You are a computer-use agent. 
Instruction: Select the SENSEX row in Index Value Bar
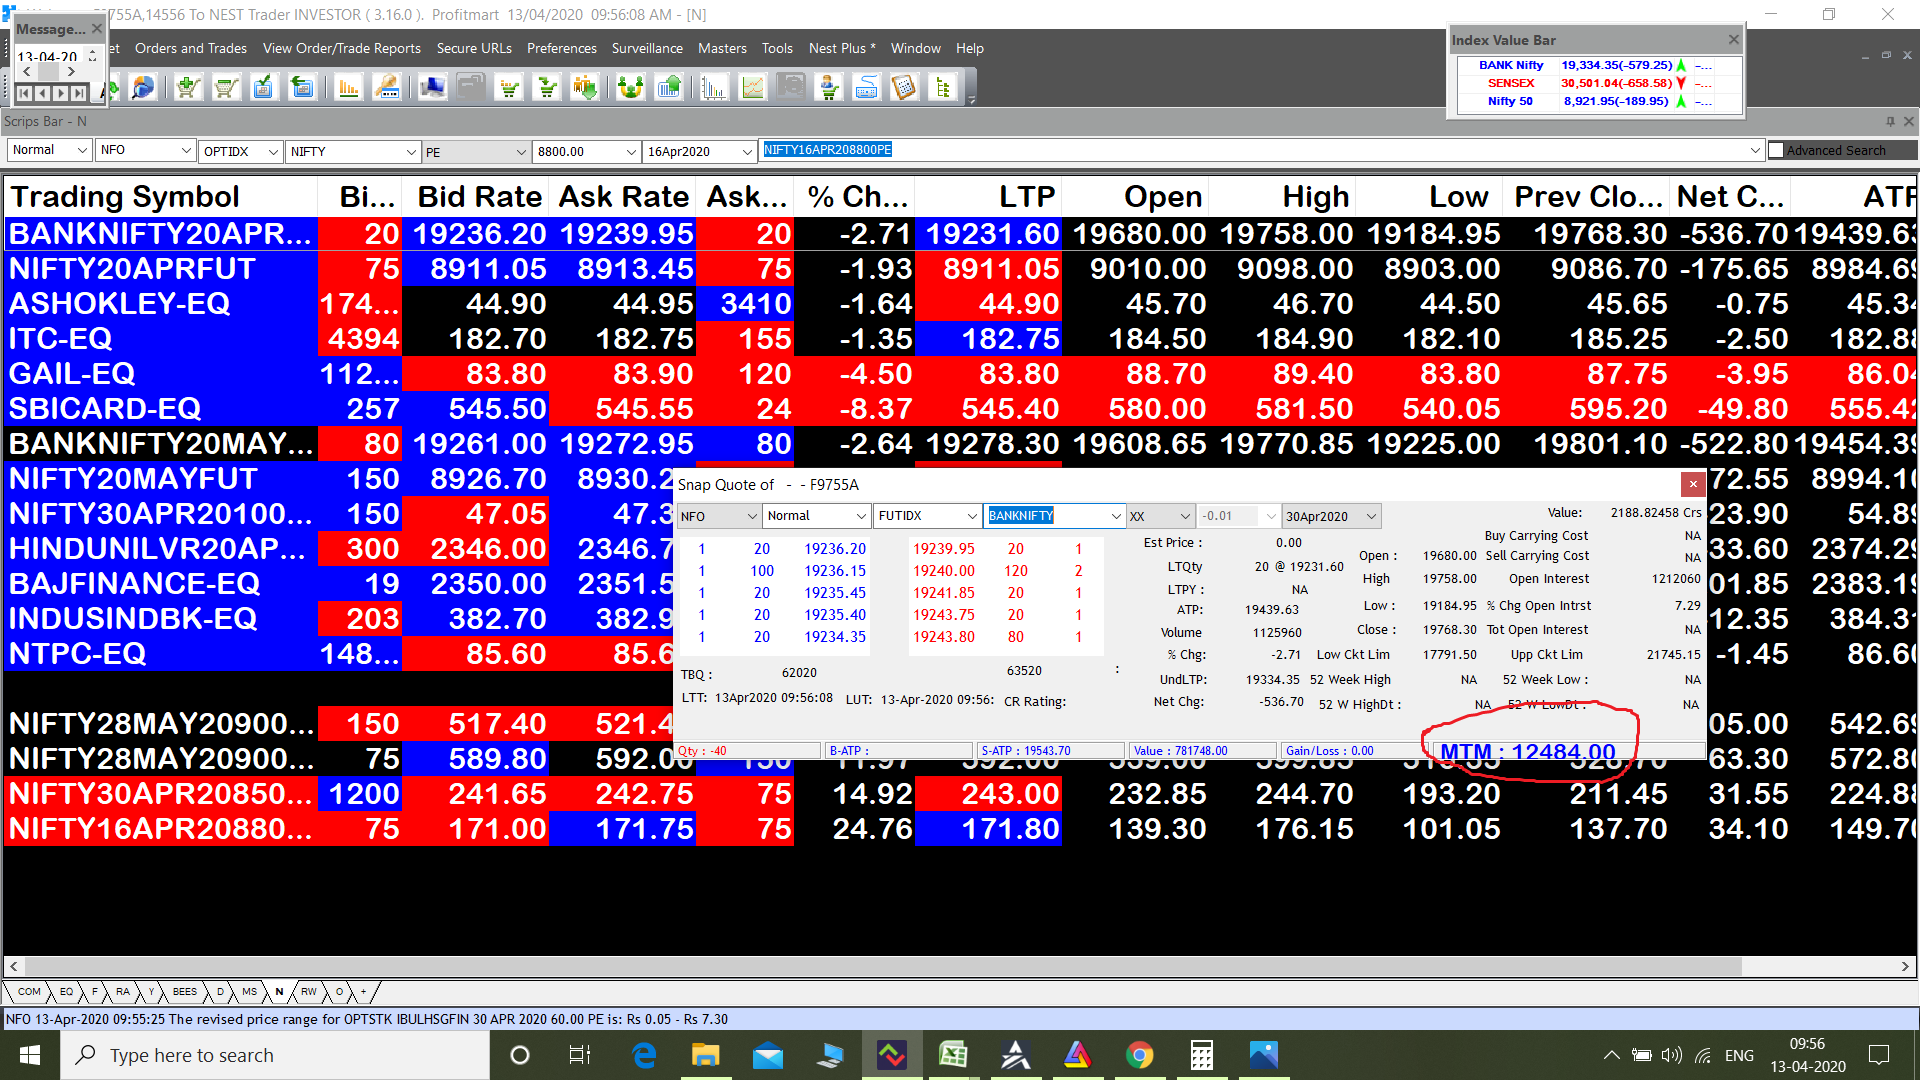tap(1598, 83)
